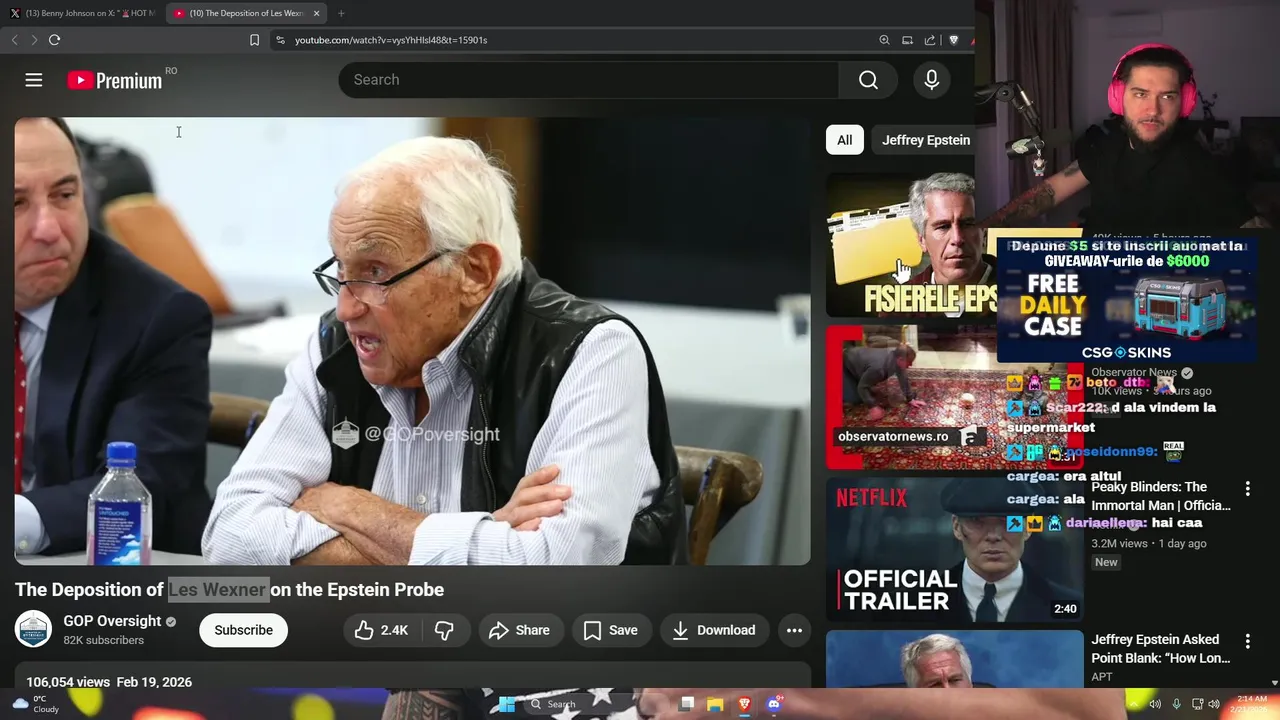The width and height of the screenshot is (1280, 720).
Task: Open Brave browser taskbar icon
Action: pos(744,704)
